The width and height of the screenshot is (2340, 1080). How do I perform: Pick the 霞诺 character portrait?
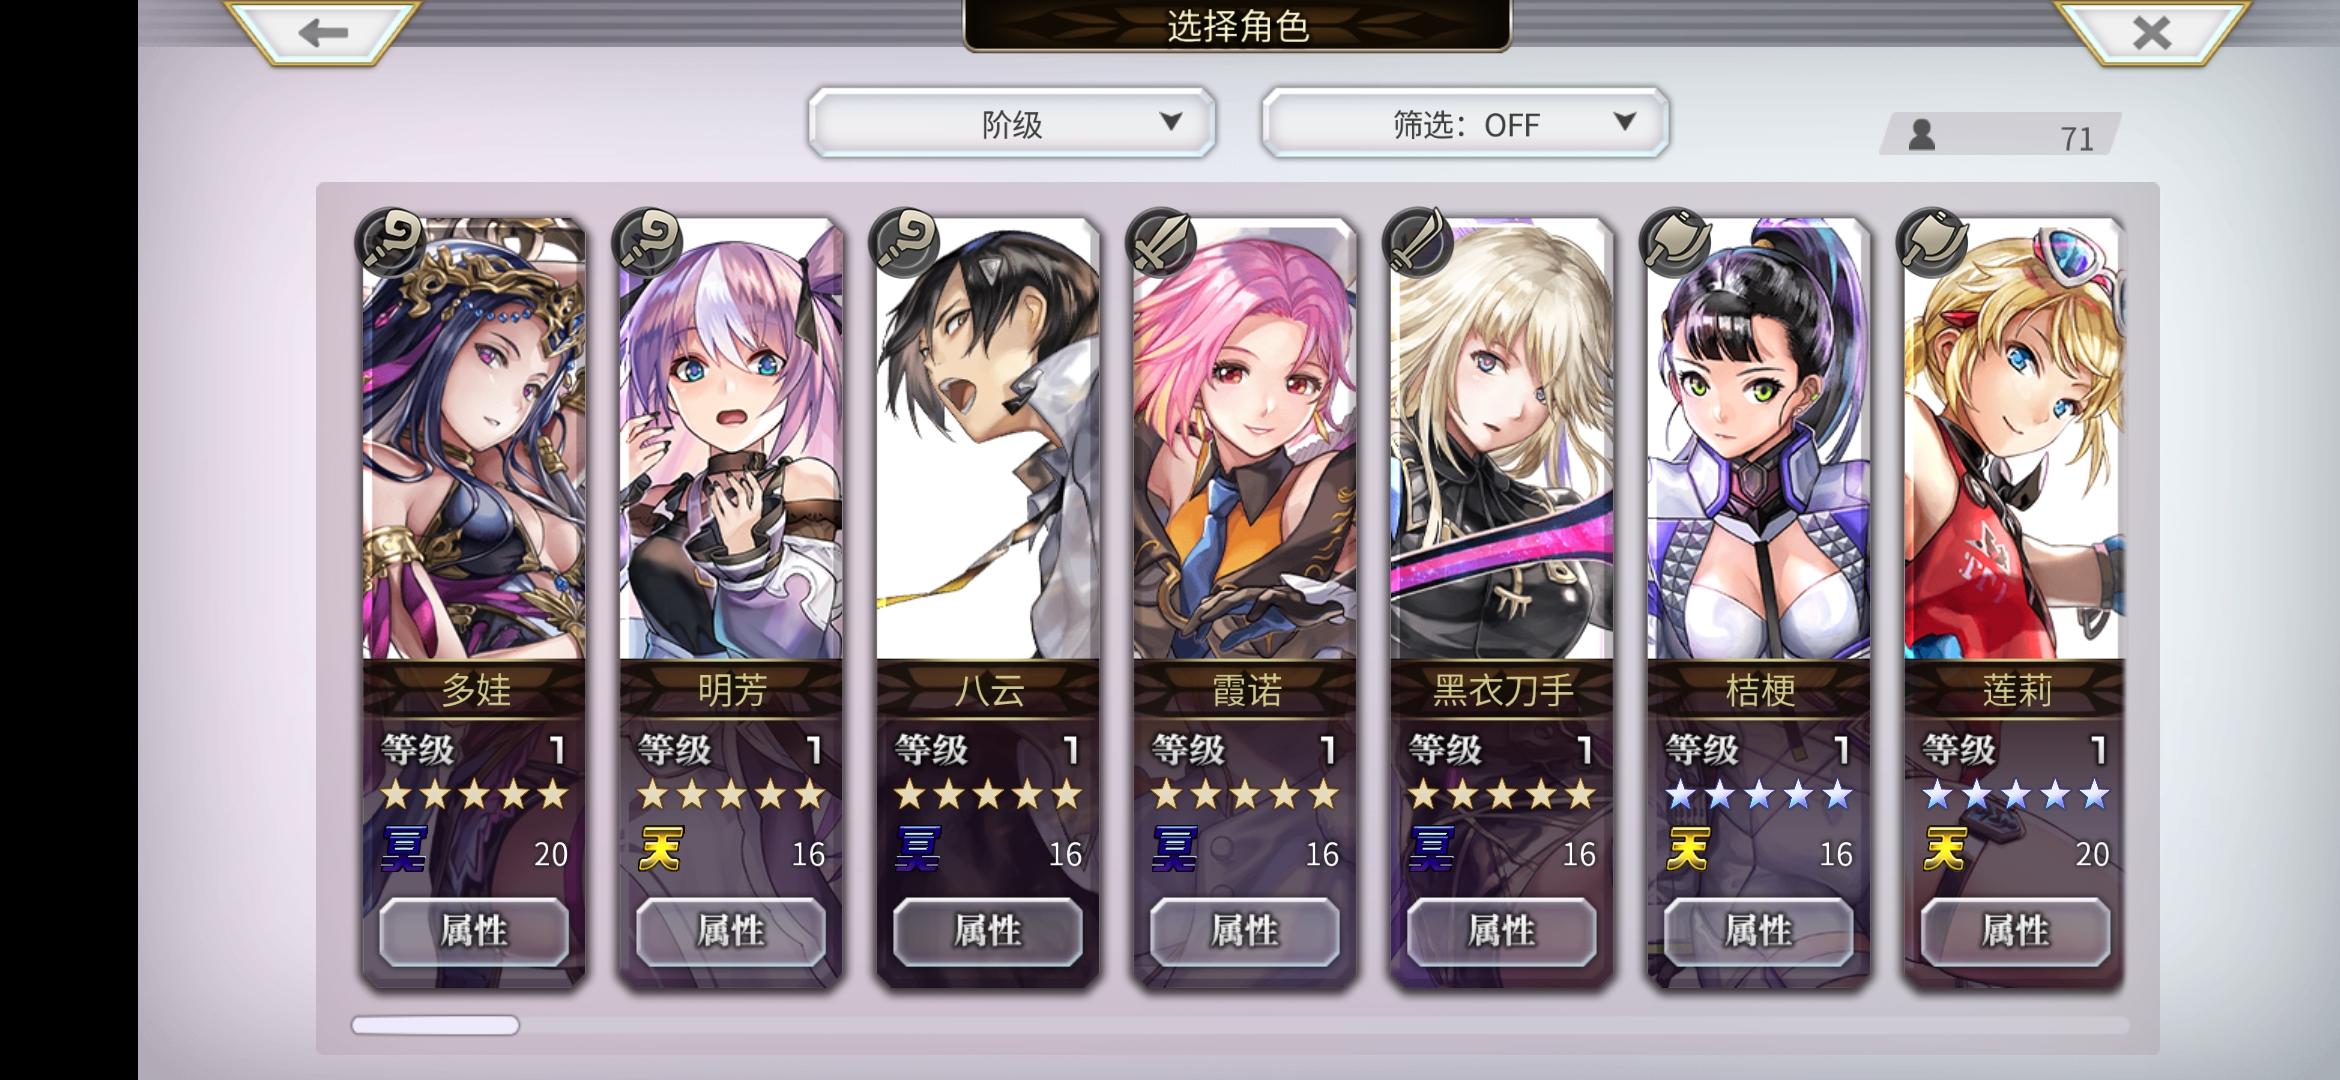tap(1245, 440)
